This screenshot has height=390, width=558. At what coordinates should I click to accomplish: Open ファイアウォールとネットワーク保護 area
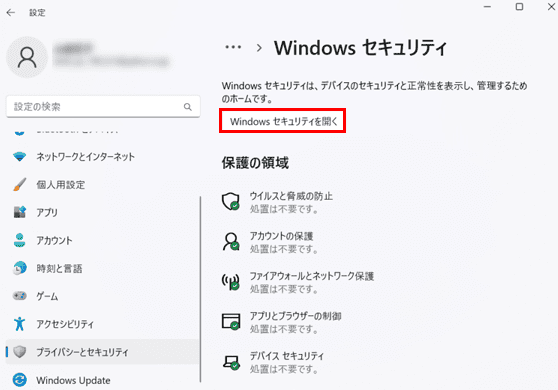tap(298, 282)
